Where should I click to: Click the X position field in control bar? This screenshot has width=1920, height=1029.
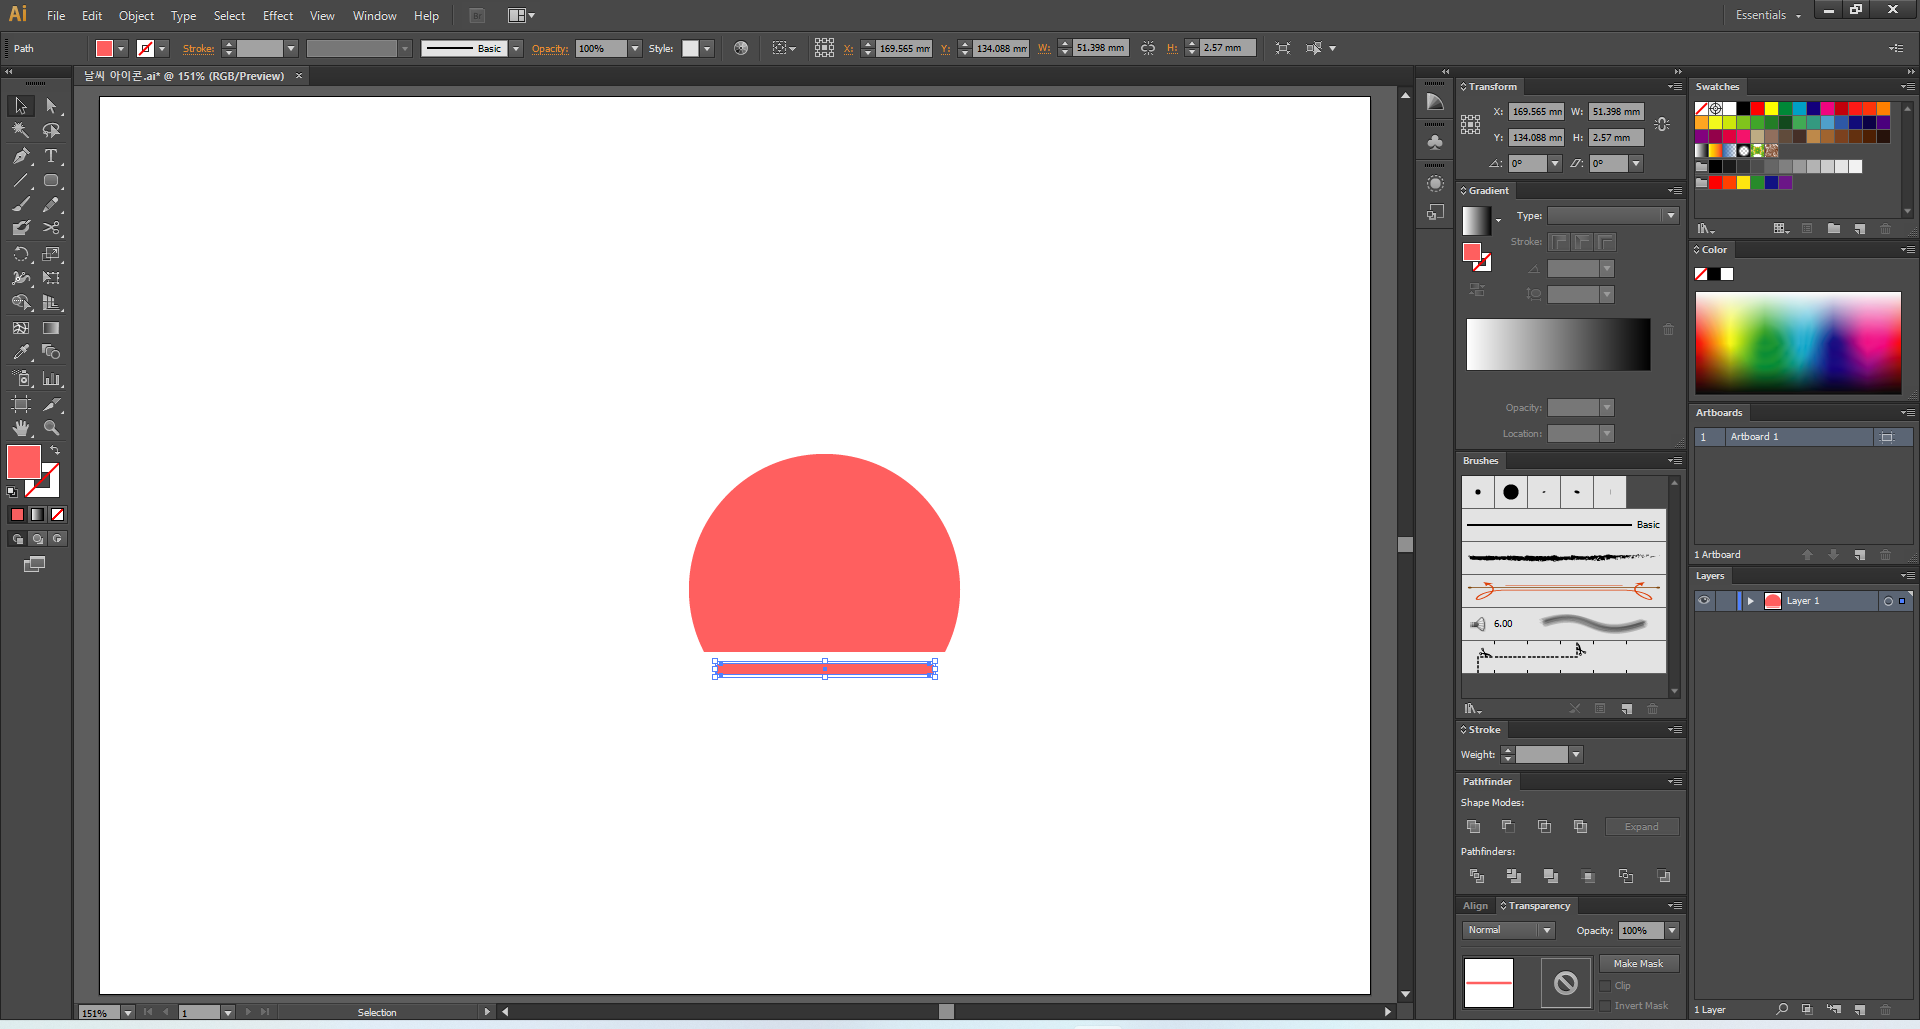click(x=904, y=48)
